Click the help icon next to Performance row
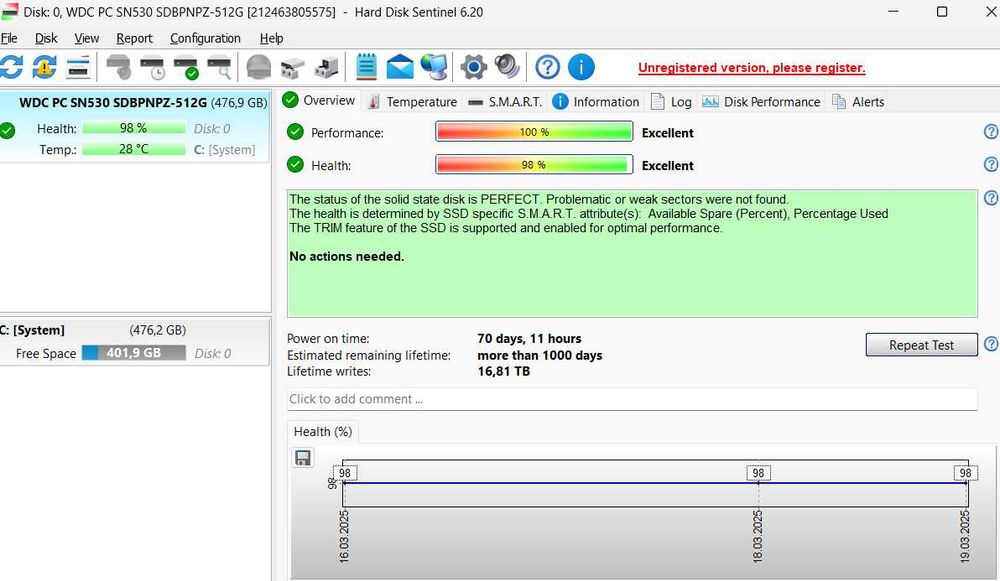Viewport: 1000px width, 581px height. (x=990, y=132)
